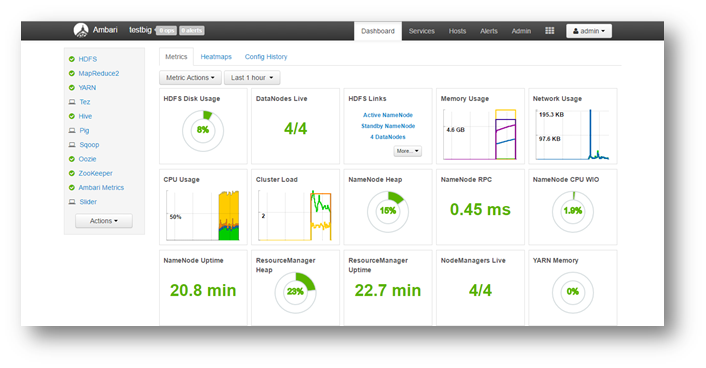Open the Metric Actions dropdown

pos(190,77)
